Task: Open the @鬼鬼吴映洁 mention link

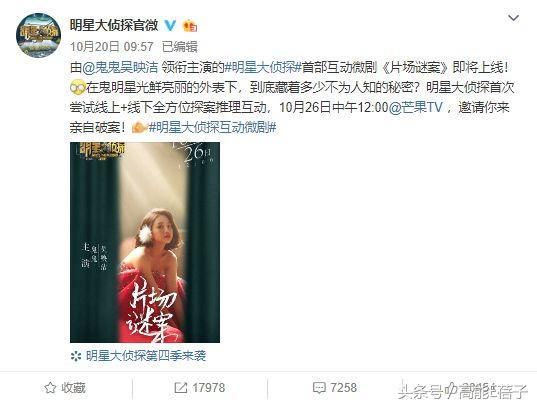Action: coord(120,67)
